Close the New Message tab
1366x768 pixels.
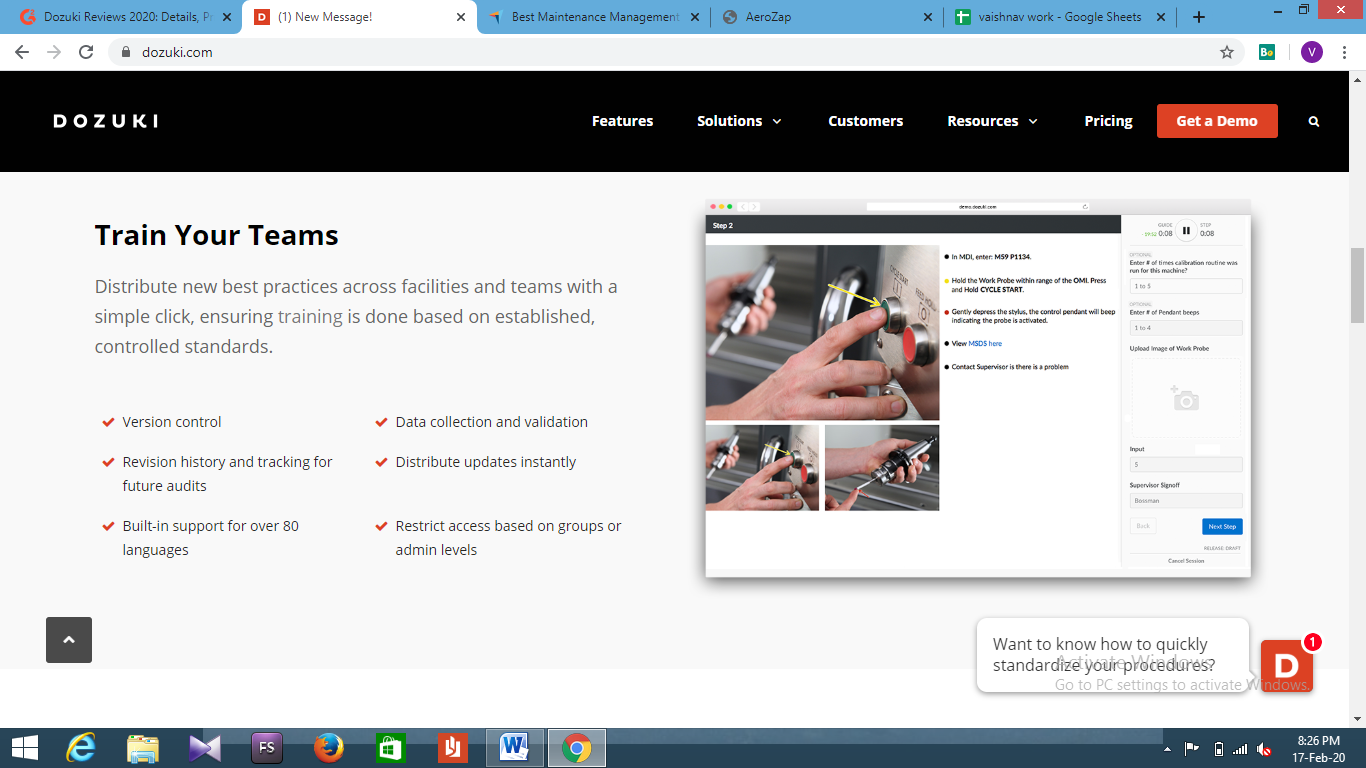tap(461, 17)
